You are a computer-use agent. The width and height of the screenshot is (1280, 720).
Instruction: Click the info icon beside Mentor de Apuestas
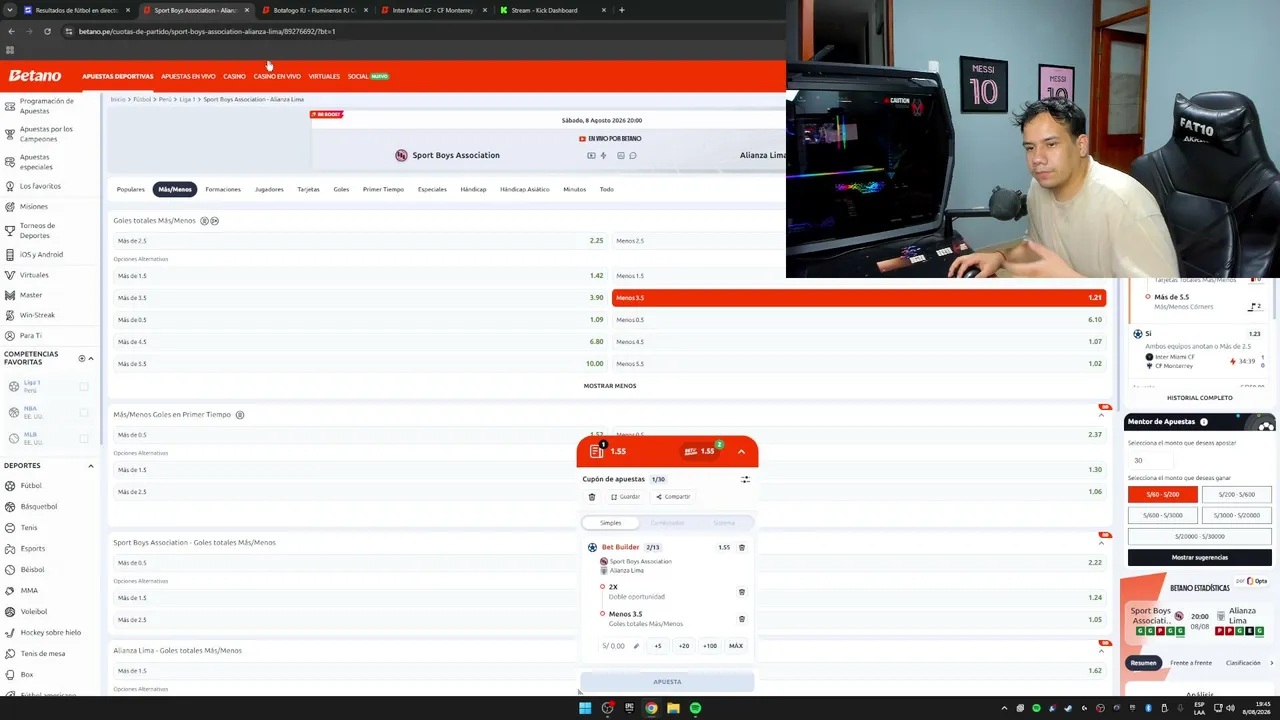[x=1204, y=422]
